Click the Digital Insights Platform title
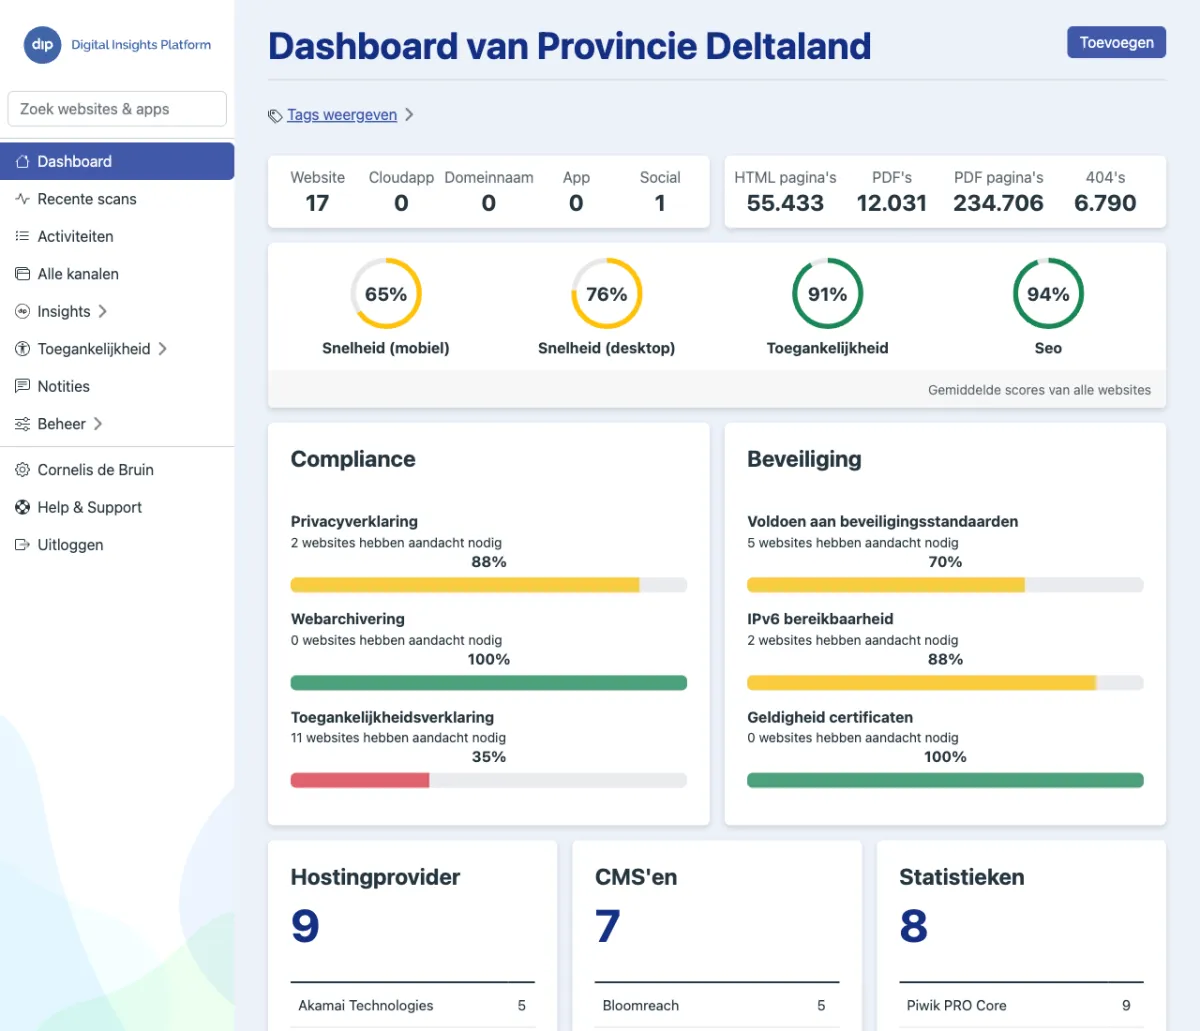Image resolution: width=1200 pixels, height=1031 pixels. (141, 45)
